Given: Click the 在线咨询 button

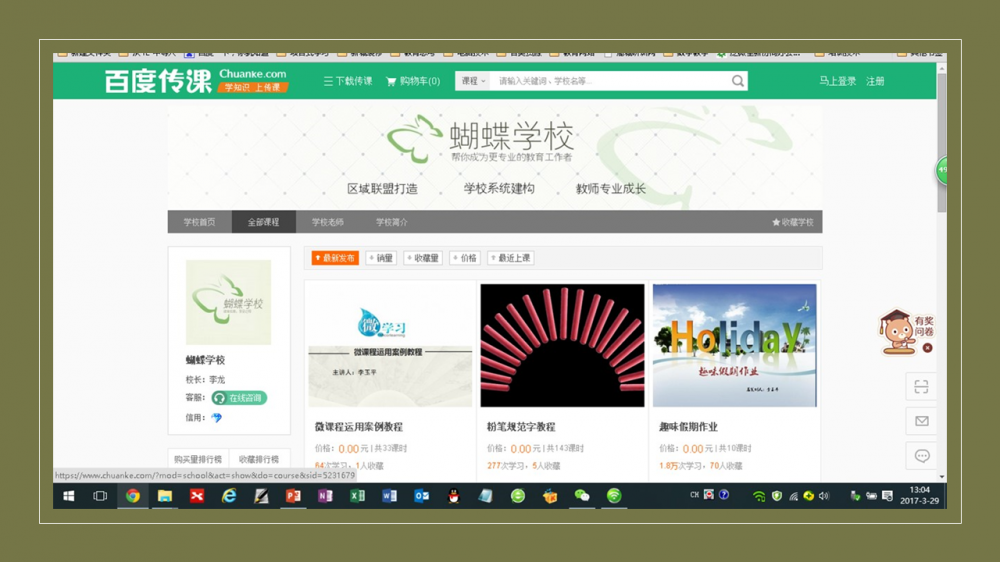Looking at the screenshot, I should [239, 398].
